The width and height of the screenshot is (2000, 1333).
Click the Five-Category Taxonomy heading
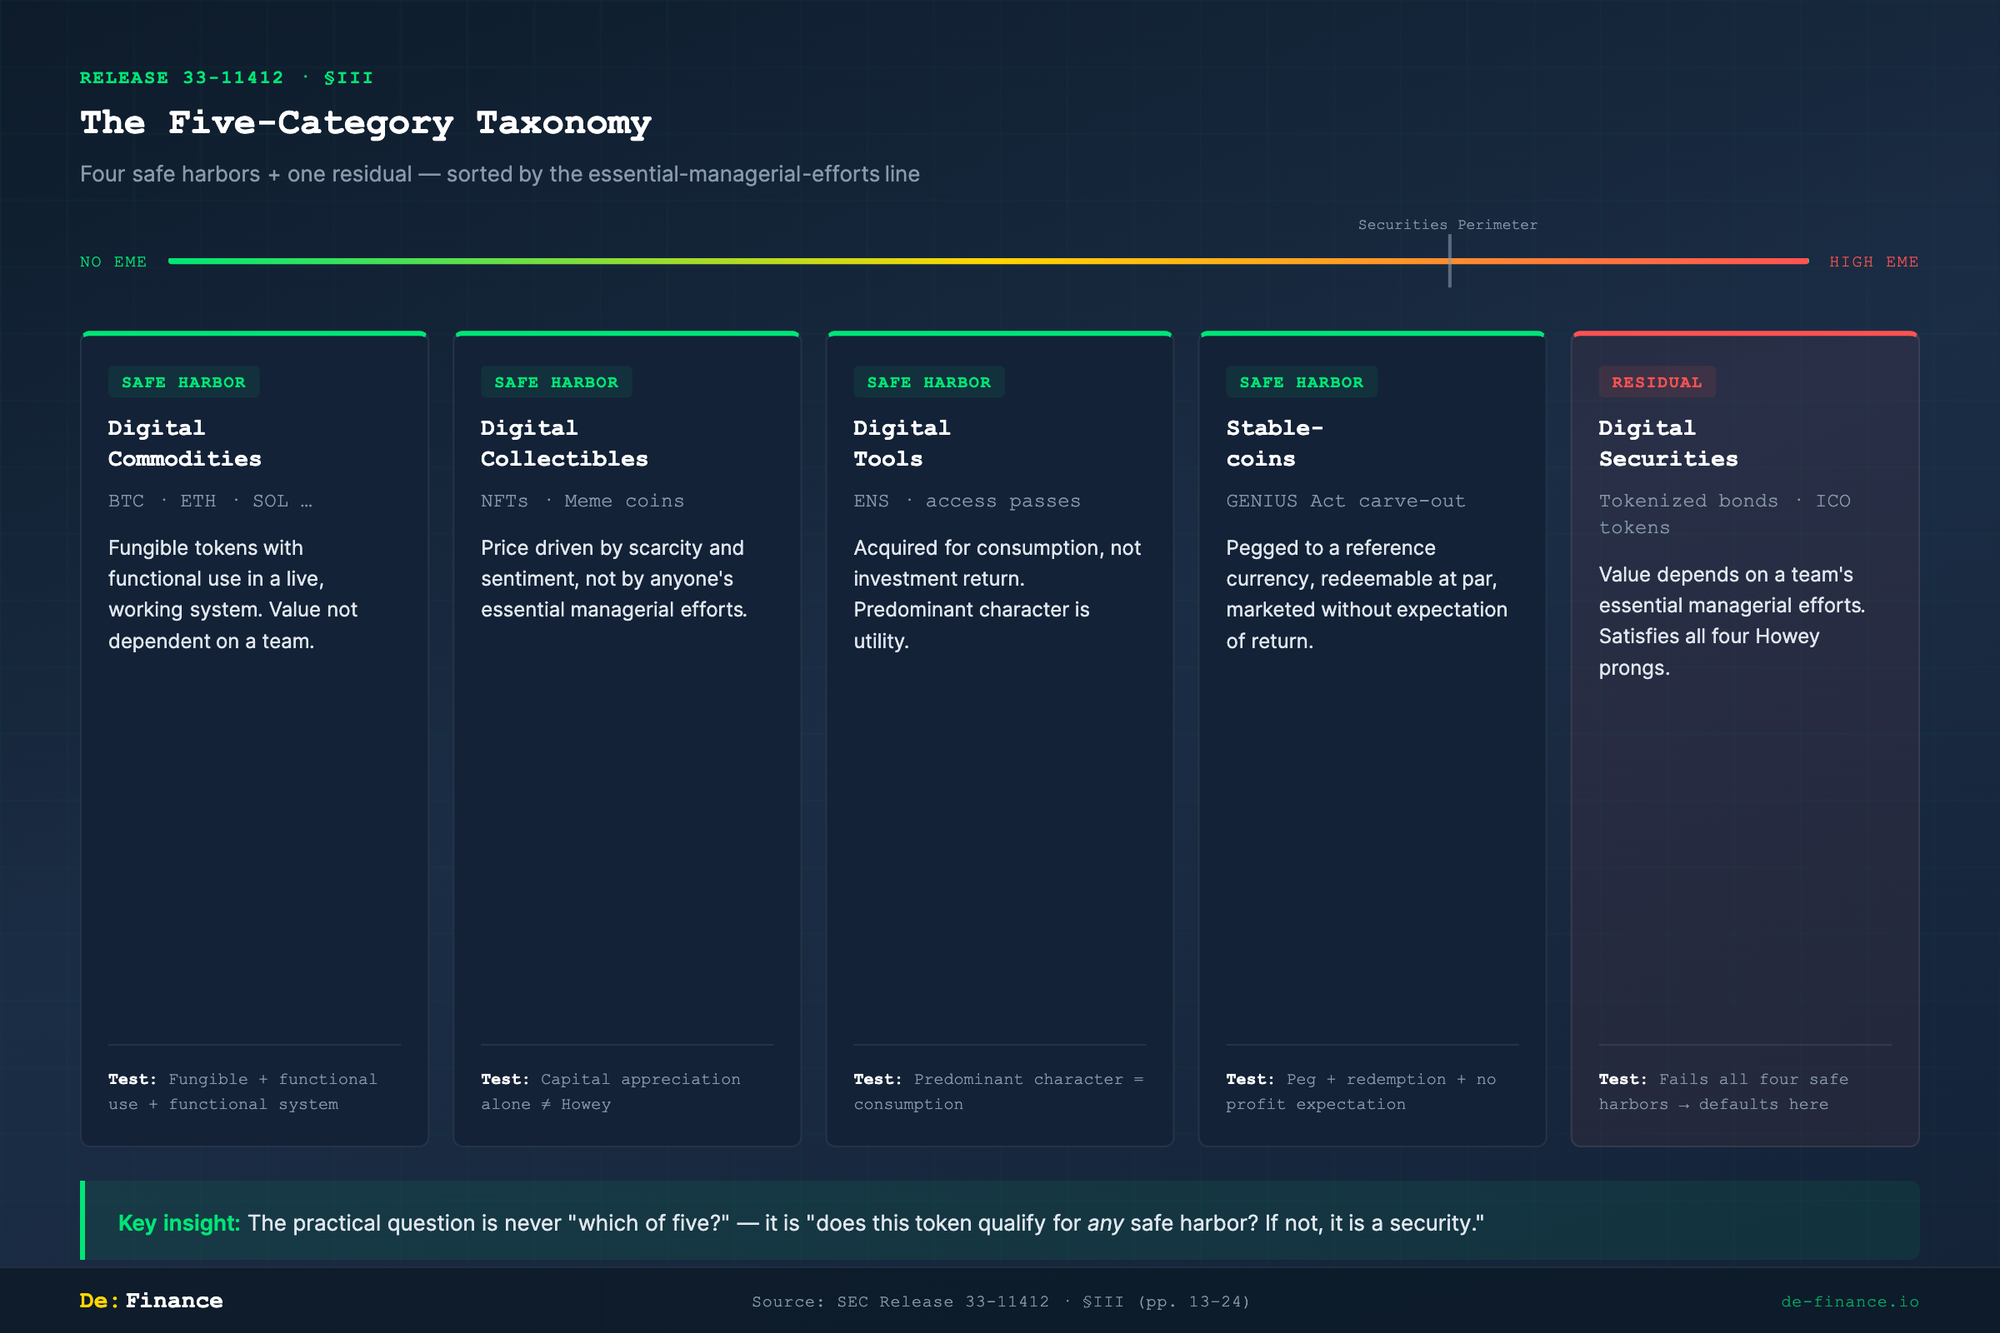click(x=365, y=123)
